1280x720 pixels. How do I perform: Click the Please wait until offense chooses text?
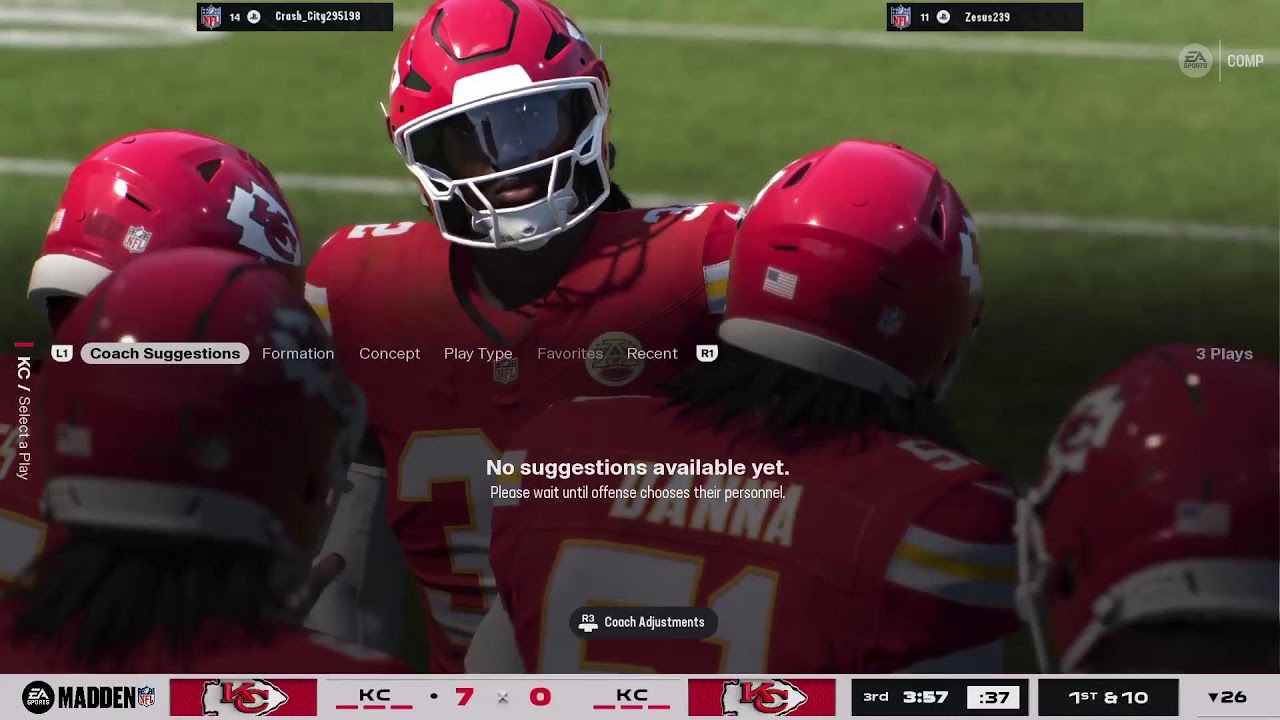coord(638,493)
